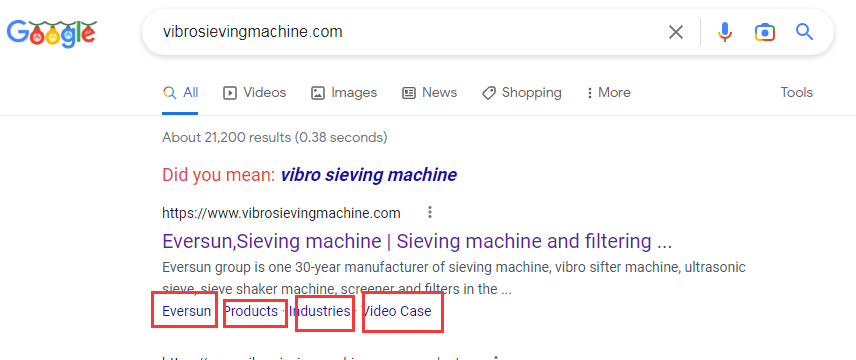Screen dimensions: 856x360
Task: Submit query with blue magnifier icon
Action: pos(805,32)
